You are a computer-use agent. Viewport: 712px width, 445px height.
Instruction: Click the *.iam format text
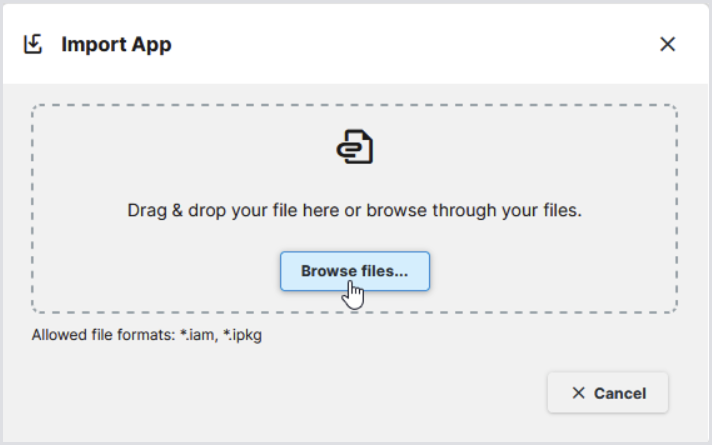point(197,335)
